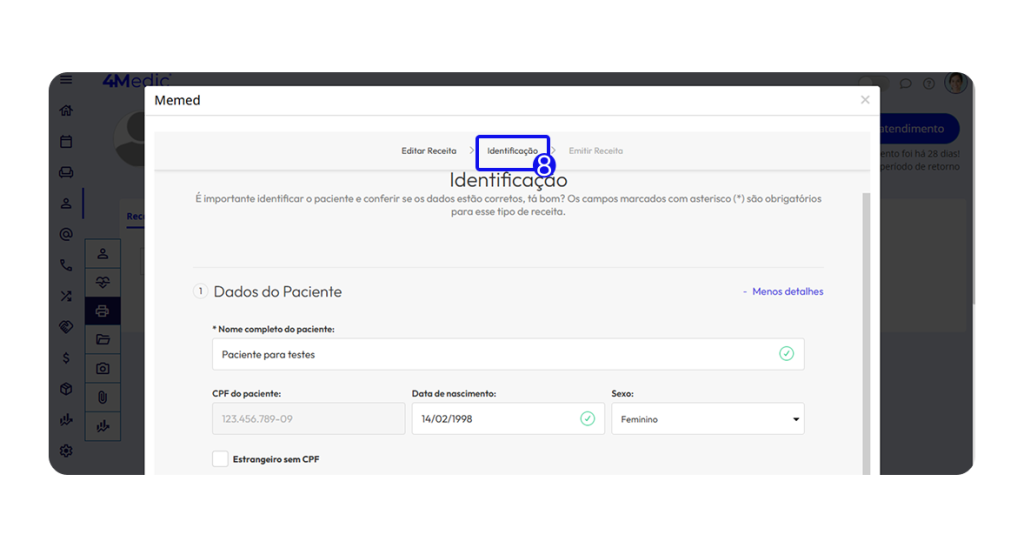This screenshot has width=1024, height=548.
Task: Click the Data de nascimento field
Action: [x=495, y=419]
